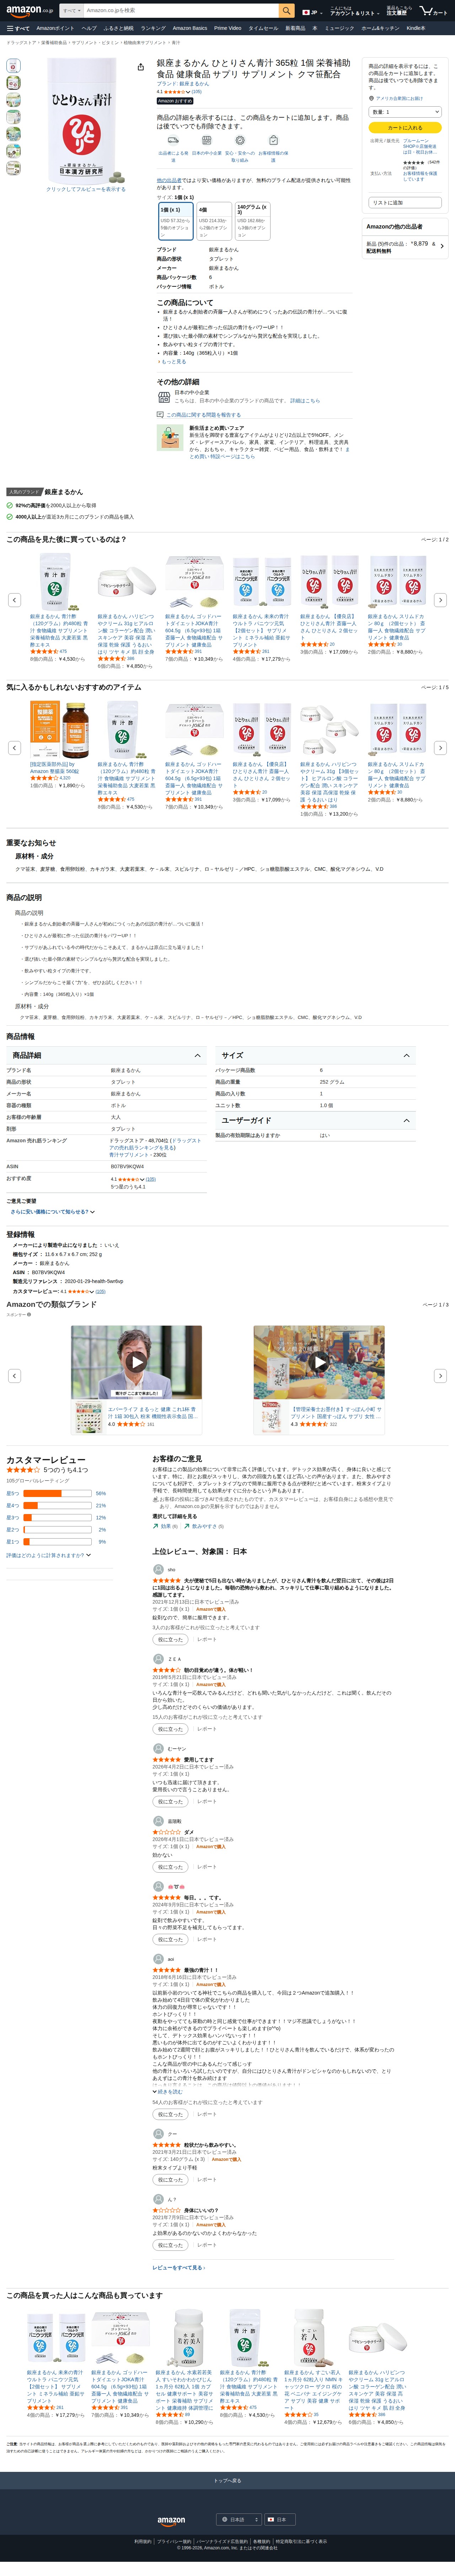The height and width of the screenshot is (2576, 455).
Task: Click the リストに追加 button
Action: (x=405, y=202)
